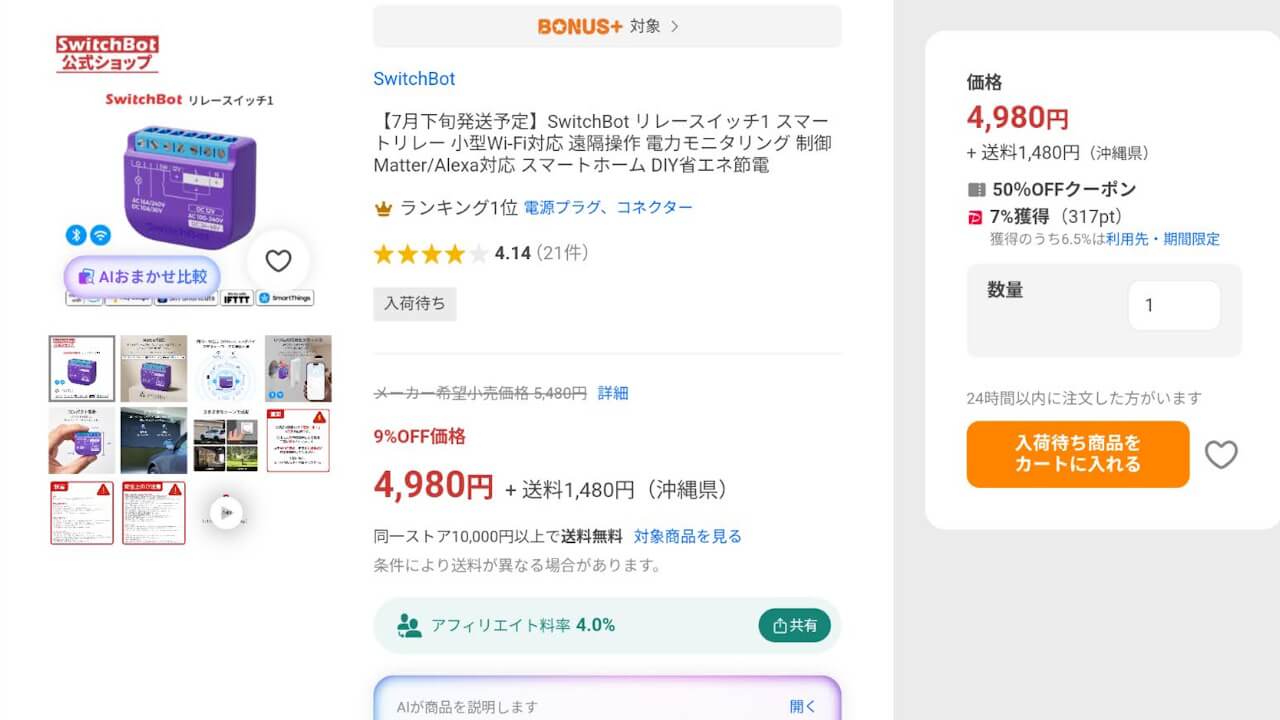Open 詳細 for manufacturer price
This screenshot has width=1280, height=720.
point(613,393)
